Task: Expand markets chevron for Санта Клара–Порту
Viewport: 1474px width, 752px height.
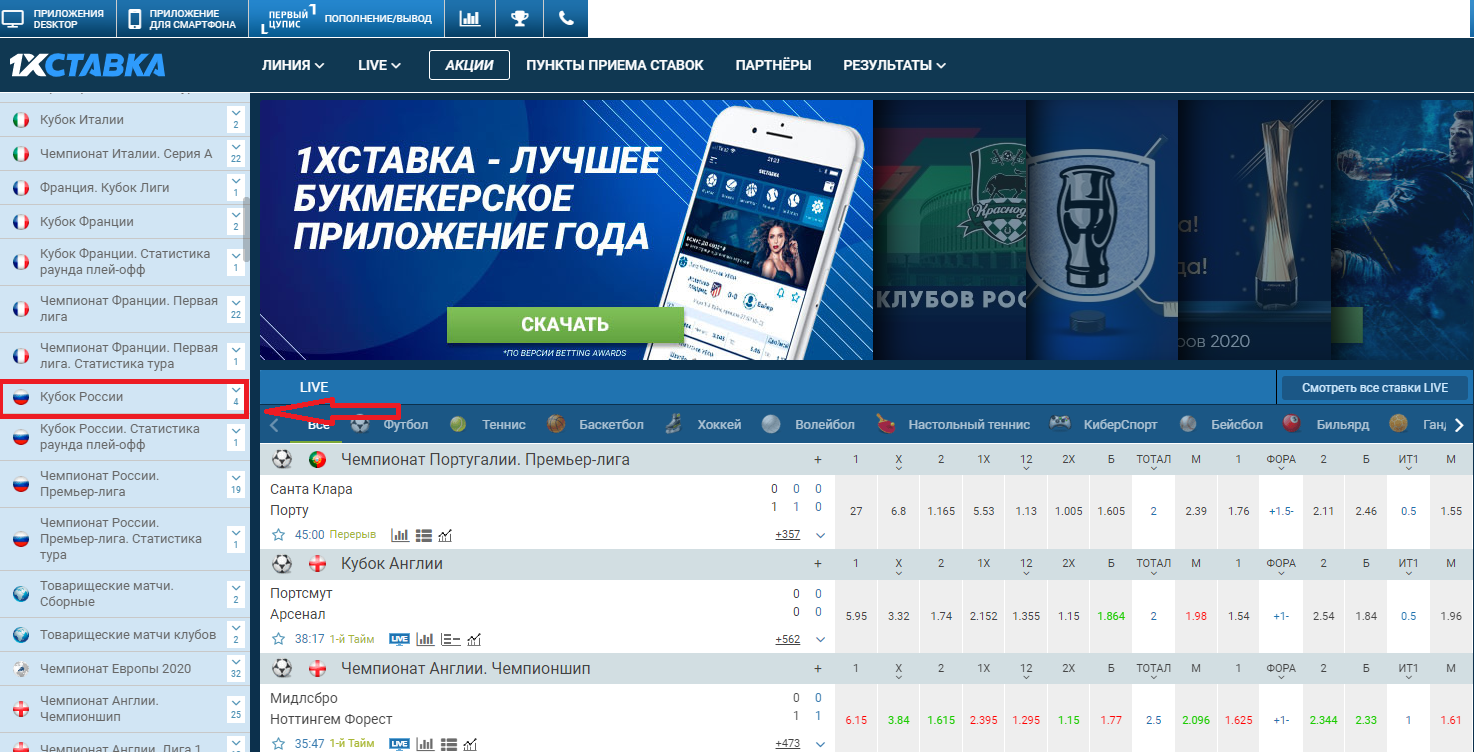Action: (820, 535)
